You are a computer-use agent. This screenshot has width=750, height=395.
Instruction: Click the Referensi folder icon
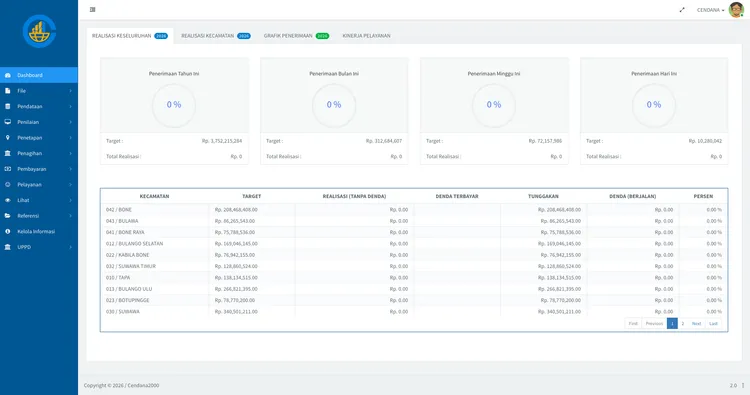coord(8,216)
